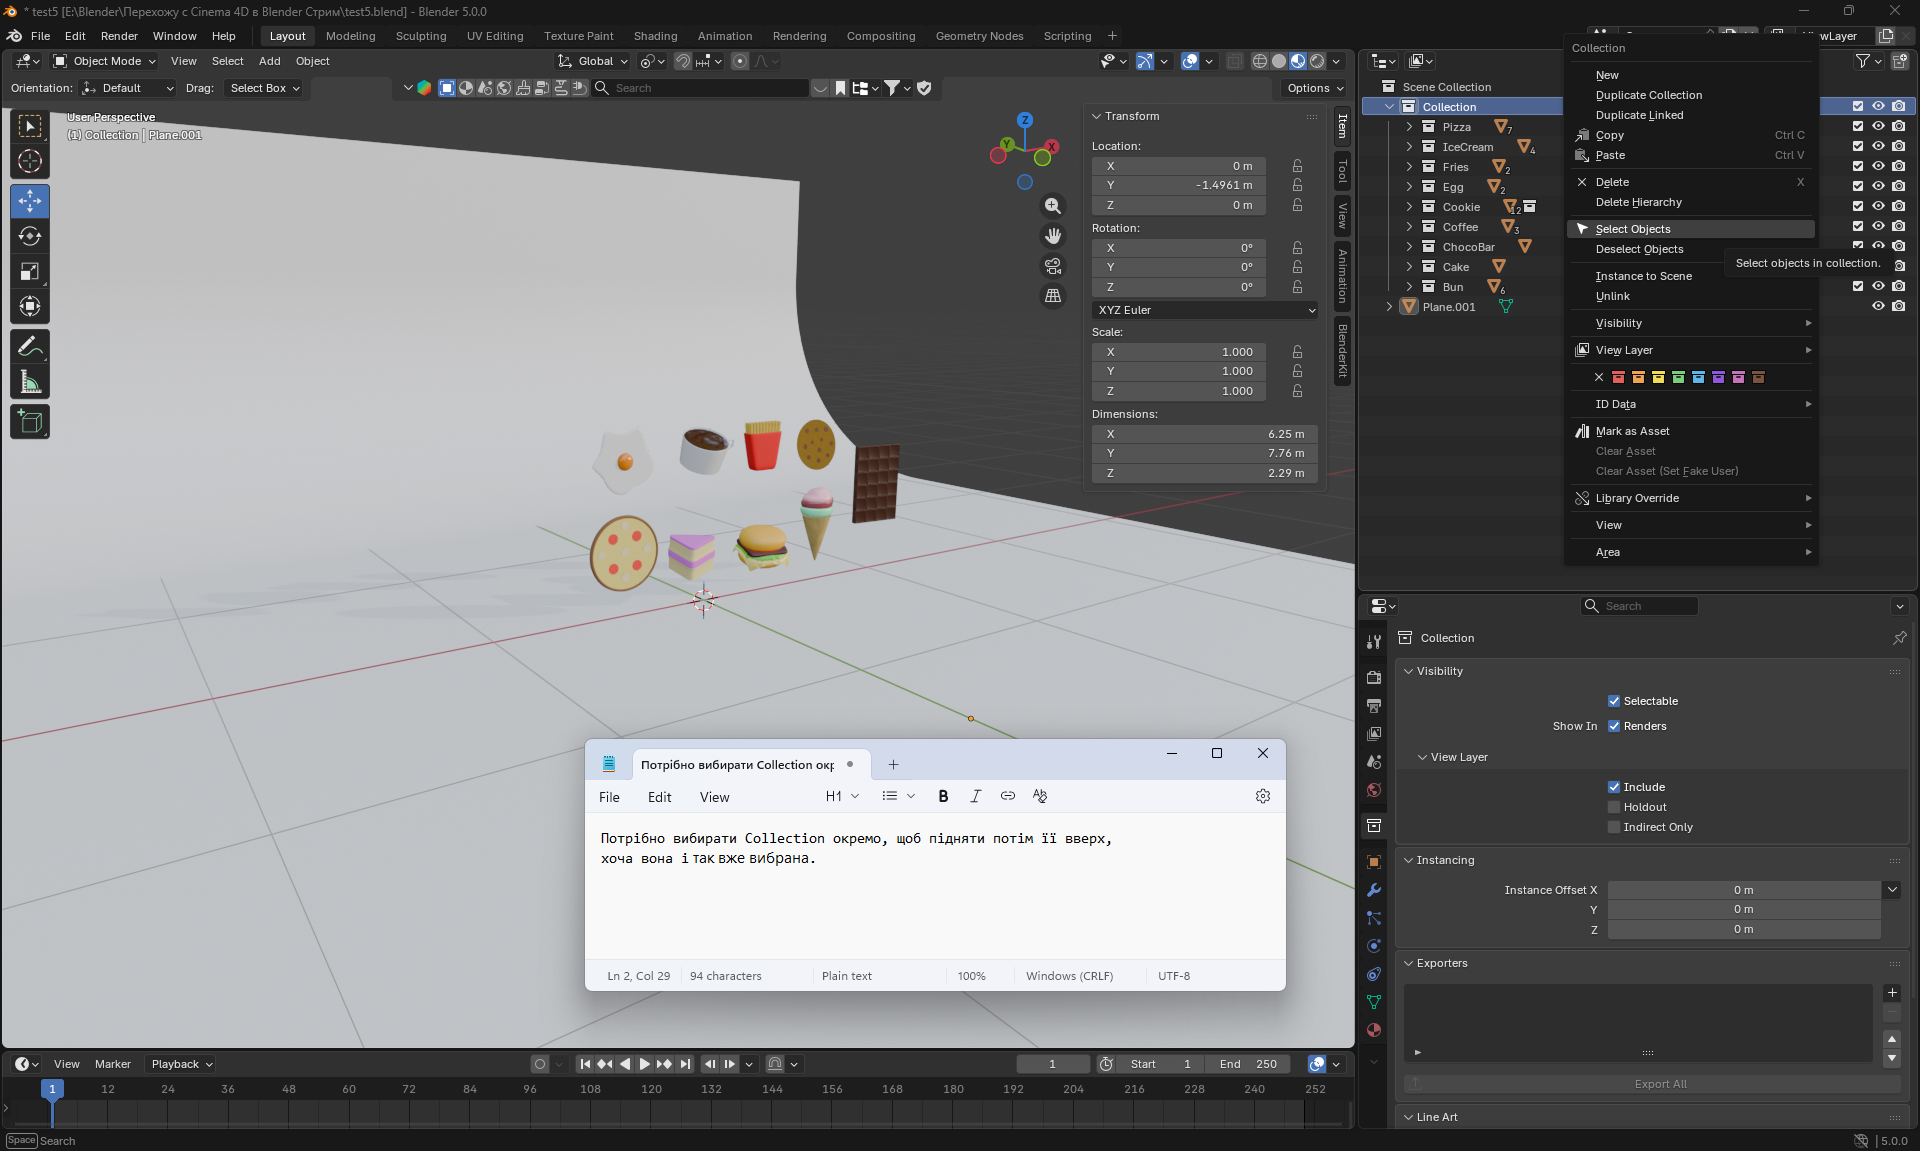
Task: Open the Modifiers wrench properties tab
Action: (x=1374, y=890)
